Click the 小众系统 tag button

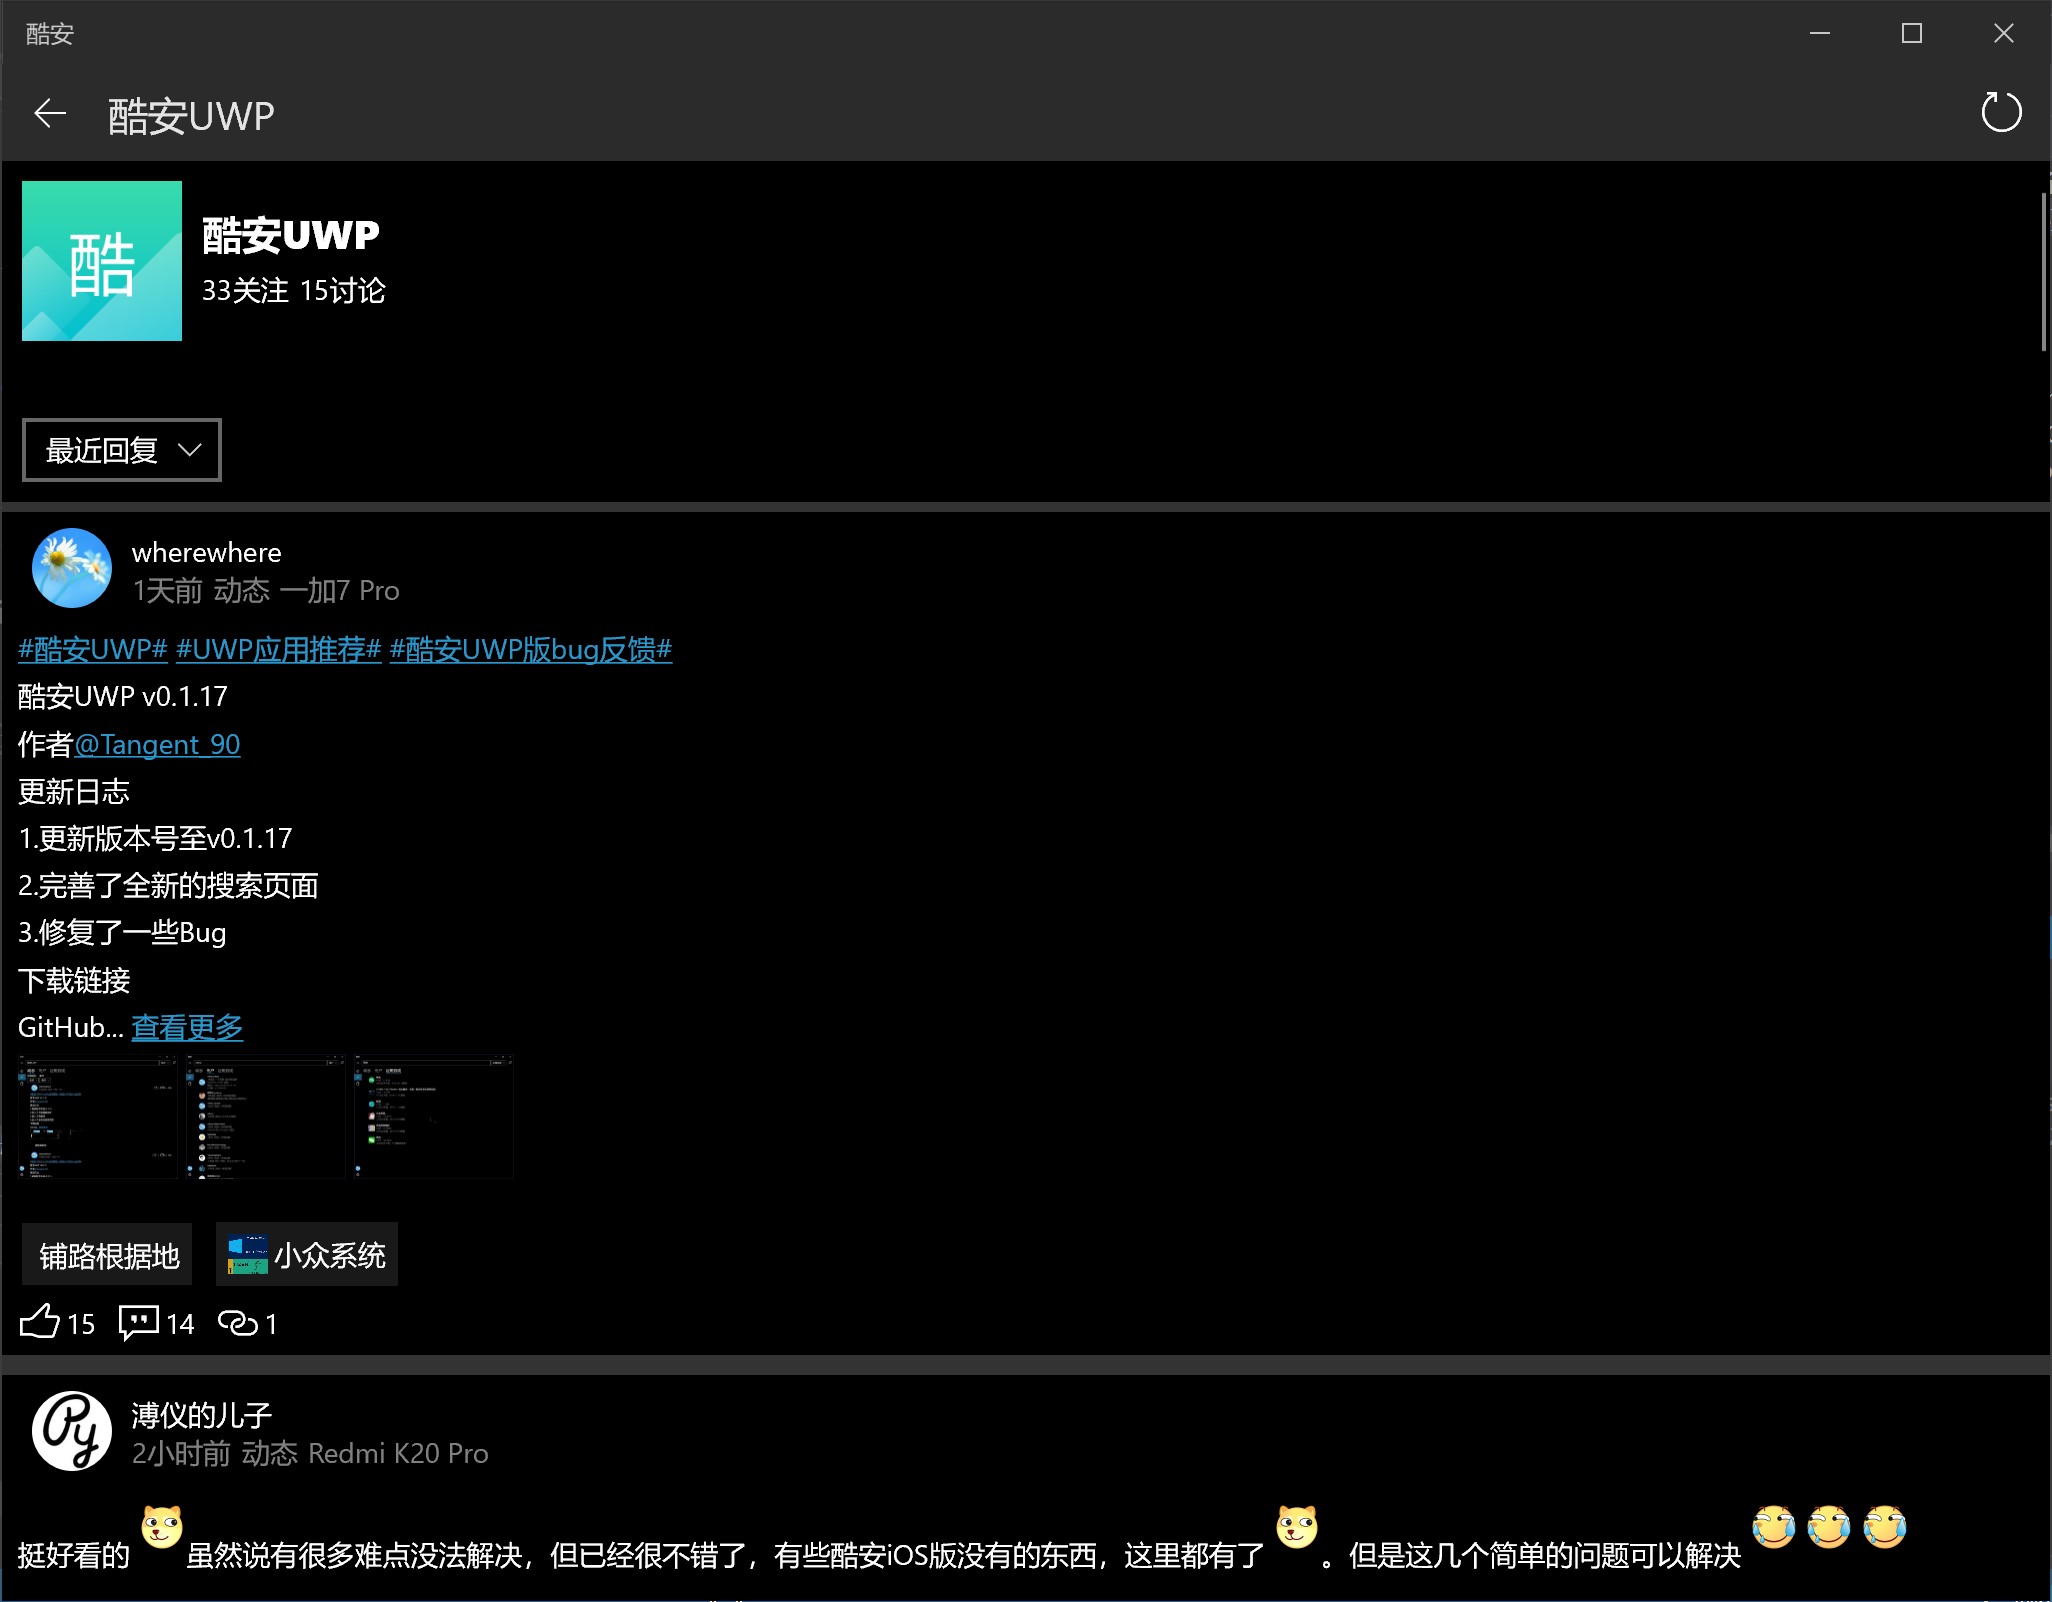pos(307,1254)
